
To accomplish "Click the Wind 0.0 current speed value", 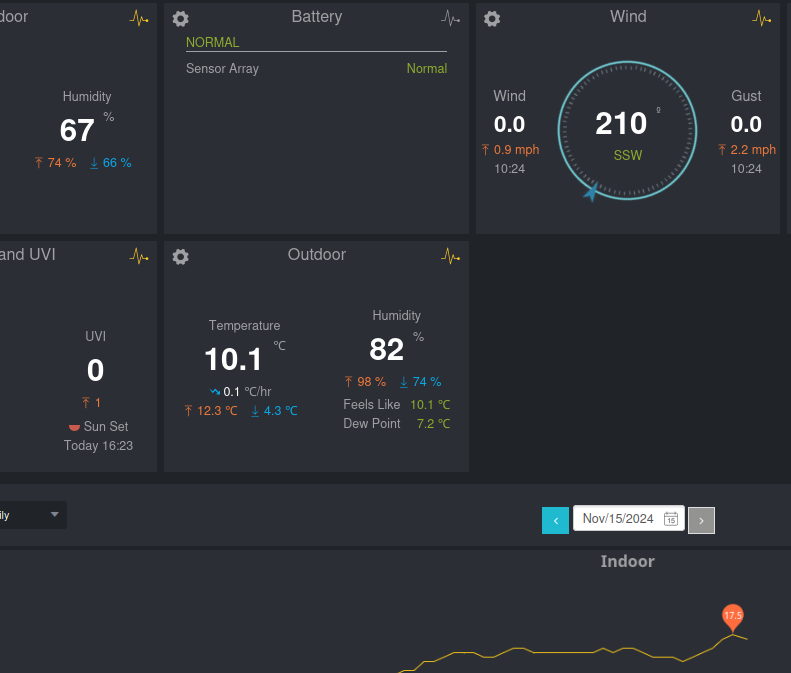I will click(510, 125).
